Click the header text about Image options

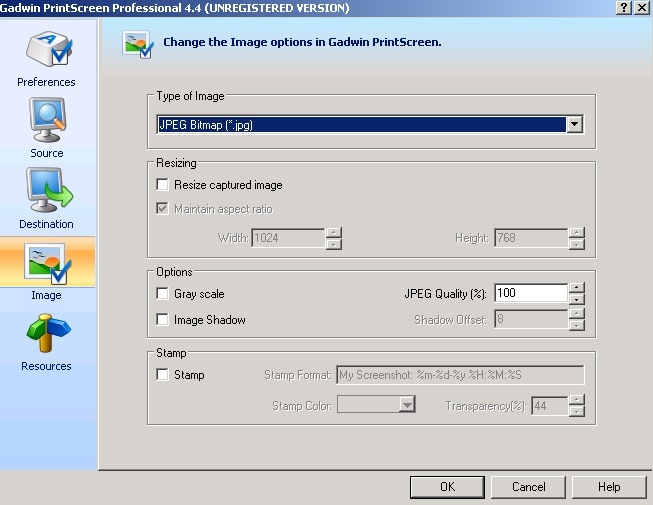pyautogui.click(x=302, y=42)
